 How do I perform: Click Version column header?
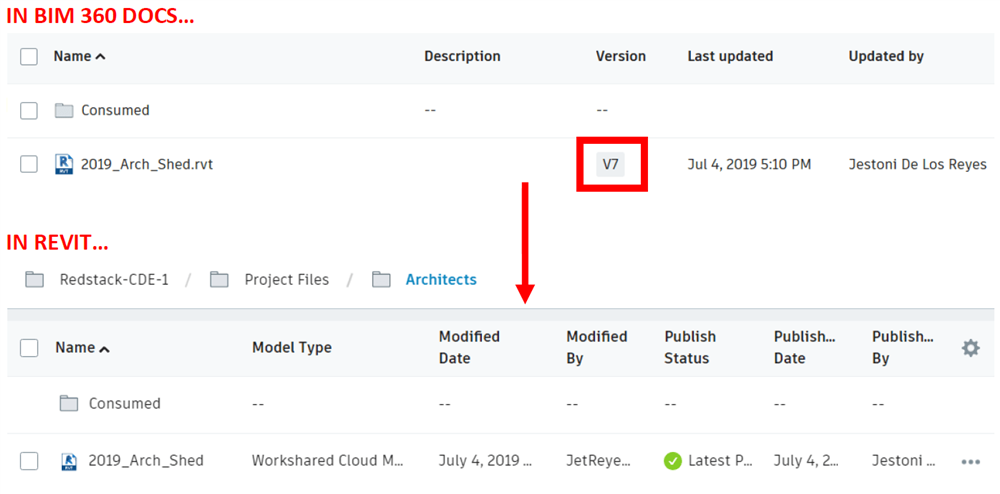[x=621, y=56]
